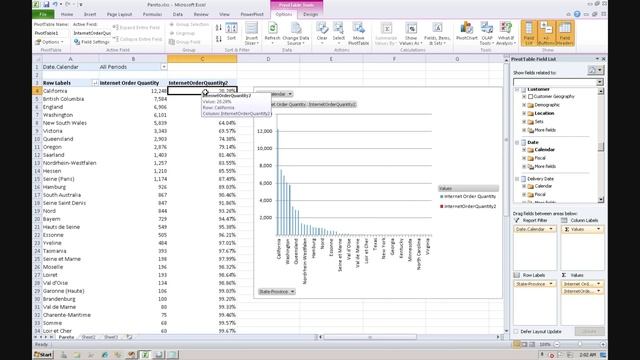Click zoom slider handle in status bar
640x360 pixels.
pos(580,344)
